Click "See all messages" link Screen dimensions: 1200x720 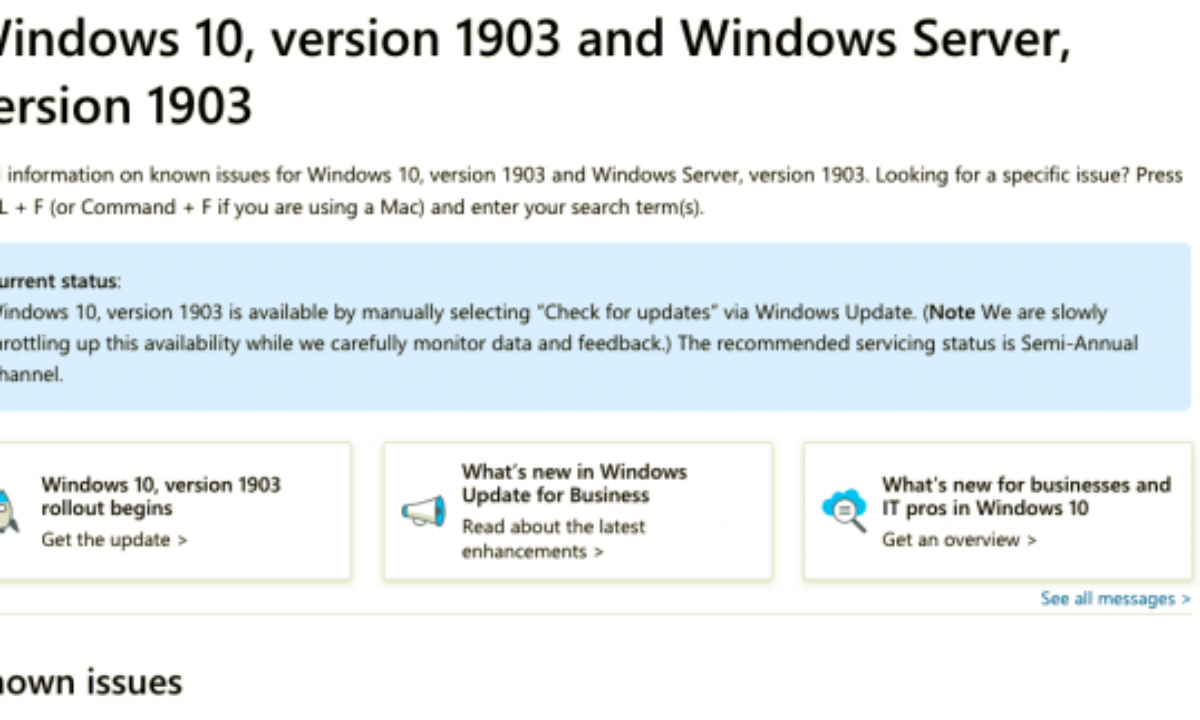tap(1108, 599)
